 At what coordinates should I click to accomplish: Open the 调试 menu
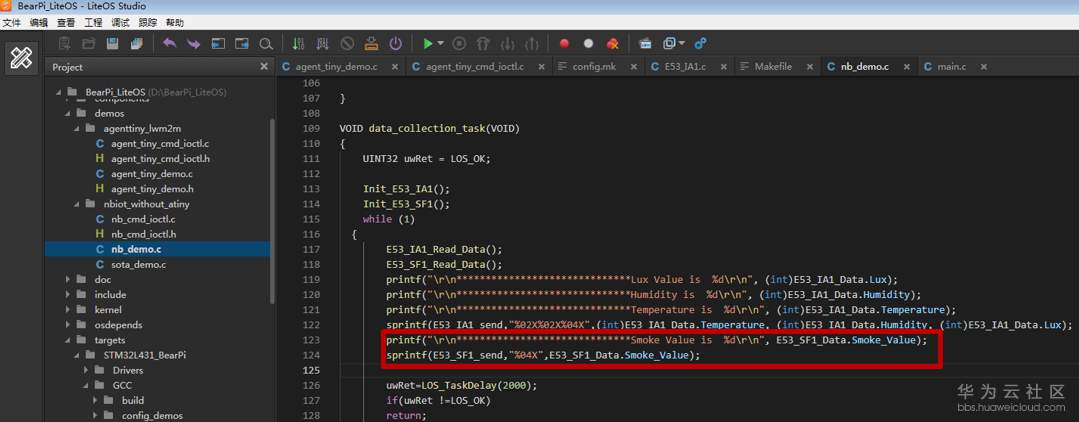pyautogui.click(x=120, y=23)
